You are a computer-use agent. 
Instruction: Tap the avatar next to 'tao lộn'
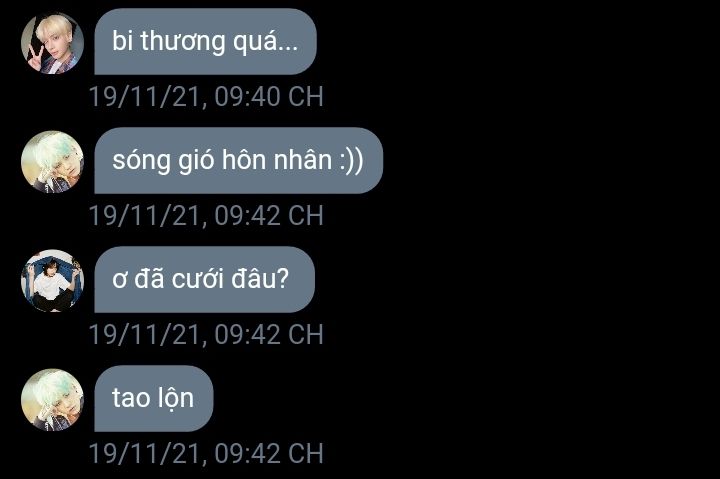(52, 400)
